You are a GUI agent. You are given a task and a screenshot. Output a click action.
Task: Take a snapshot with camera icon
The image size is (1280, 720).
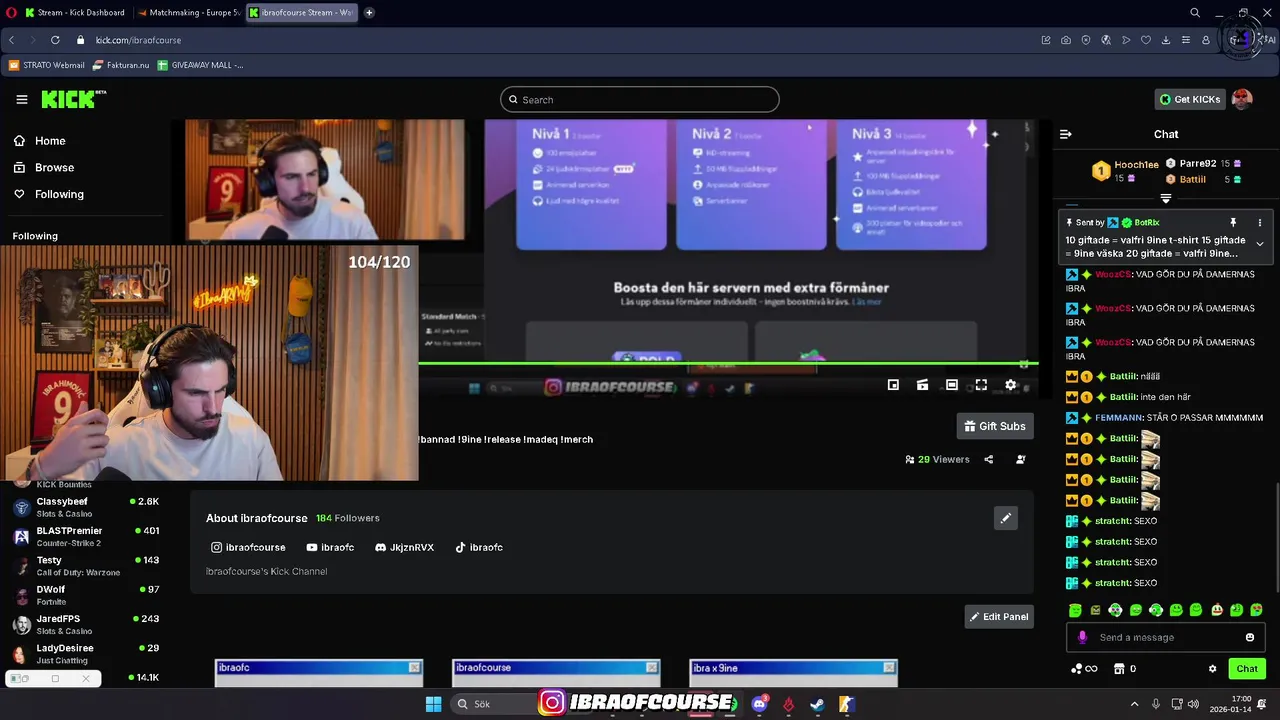point(1066,40)
